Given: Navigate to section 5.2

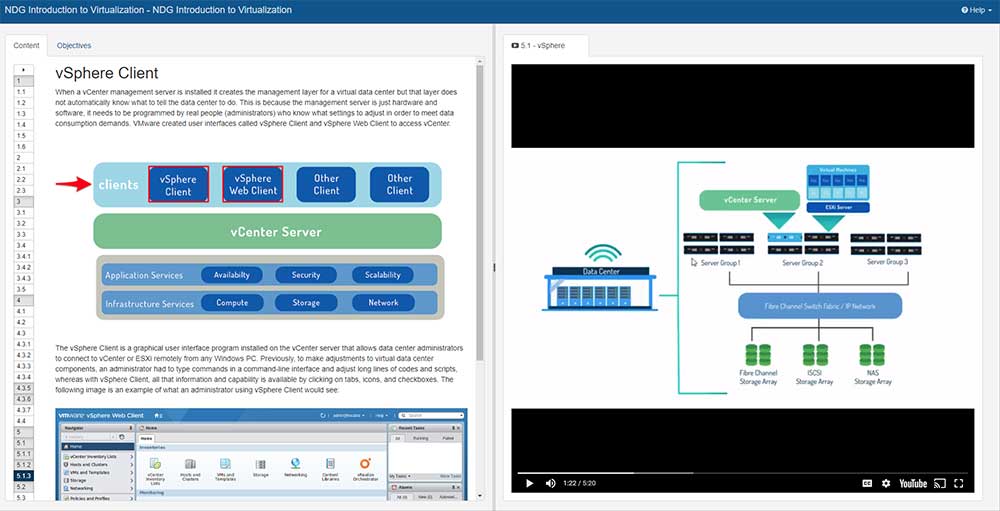Looking at the screenshot, I should point(24,487).
